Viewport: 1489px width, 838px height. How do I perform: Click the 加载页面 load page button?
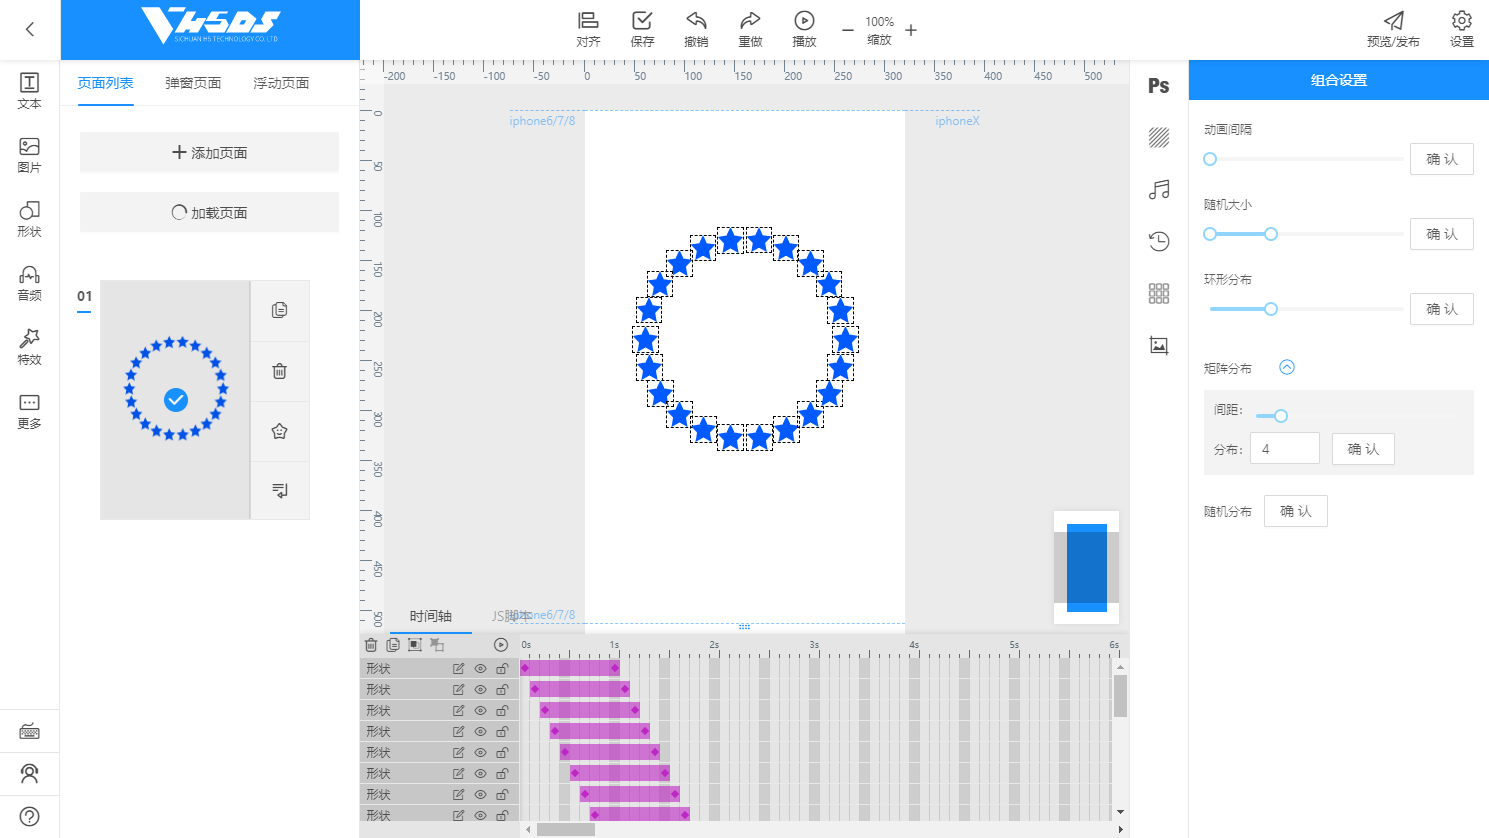tap(209, 212)
